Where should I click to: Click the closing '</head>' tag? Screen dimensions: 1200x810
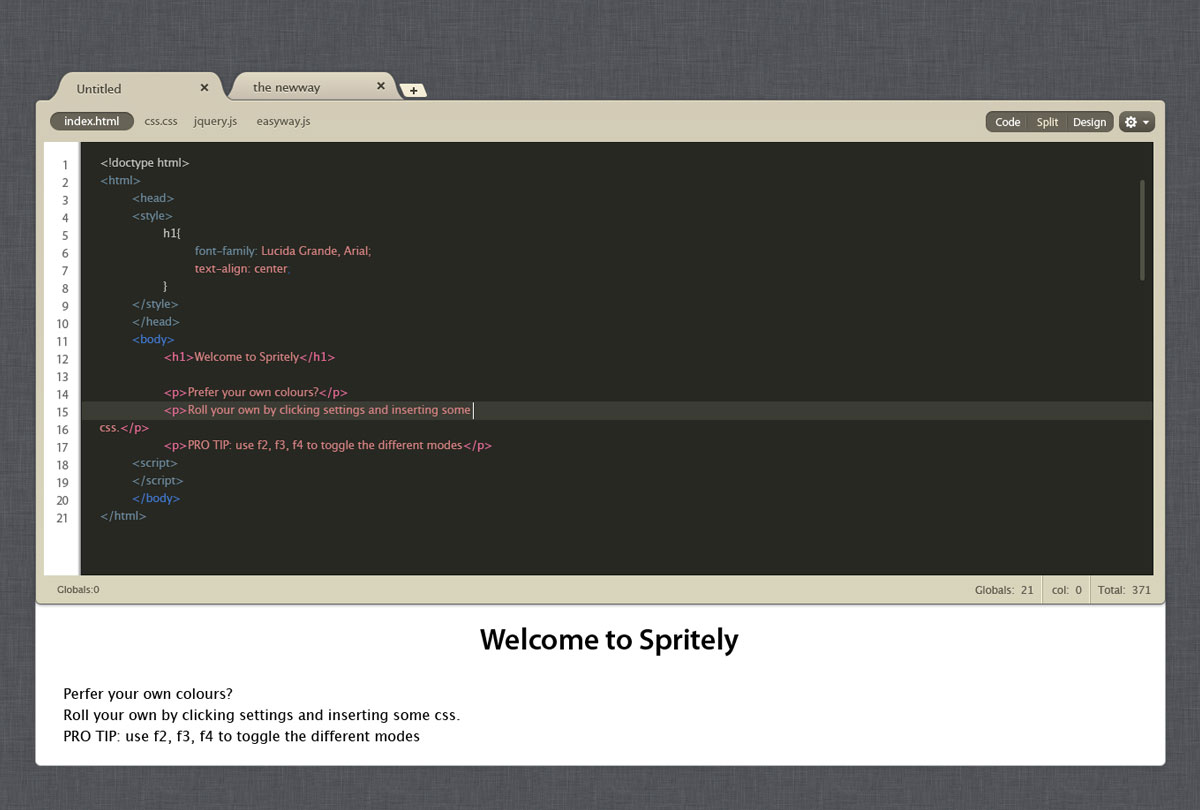pyautogui.click(x=156, y=322)
